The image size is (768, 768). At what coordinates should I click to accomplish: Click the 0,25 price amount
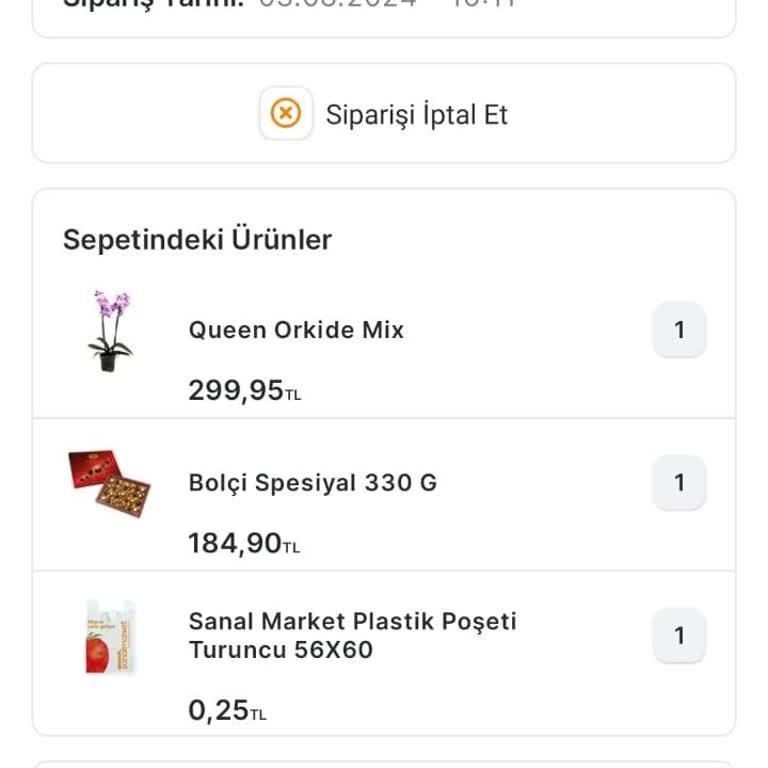pyautogui.click(x=218, y=711)
